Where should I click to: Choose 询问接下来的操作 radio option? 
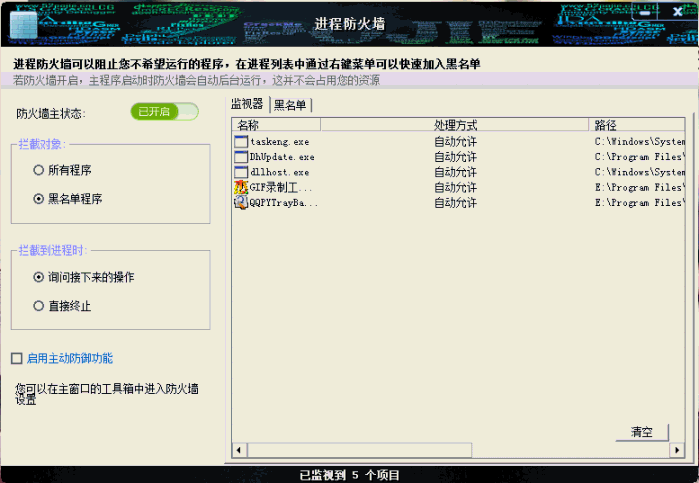(x=39, y=277)
